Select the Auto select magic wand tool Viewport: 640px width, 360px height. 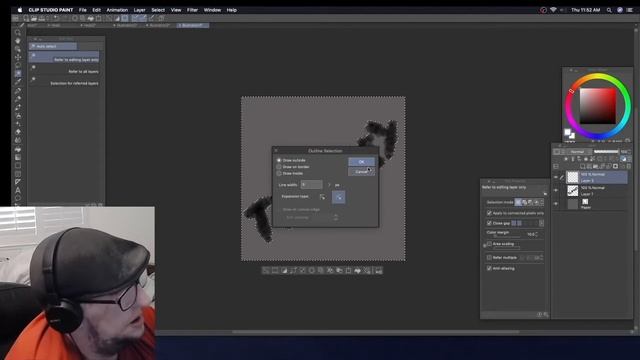click(18, 73)
